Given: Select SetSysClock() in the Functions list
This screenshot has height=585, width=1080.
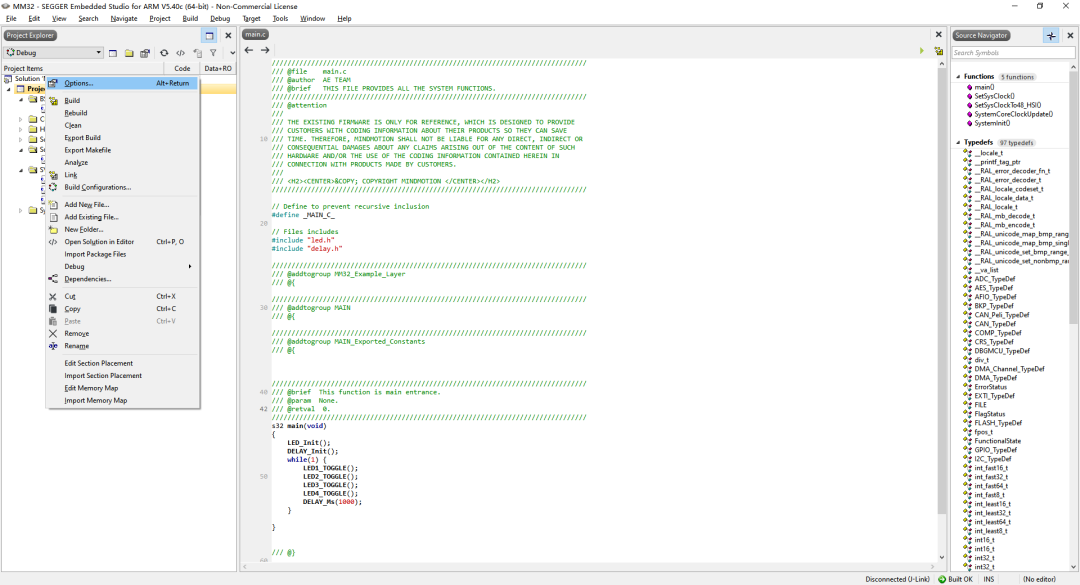Looking at the screenshot, I should point(994,96).
